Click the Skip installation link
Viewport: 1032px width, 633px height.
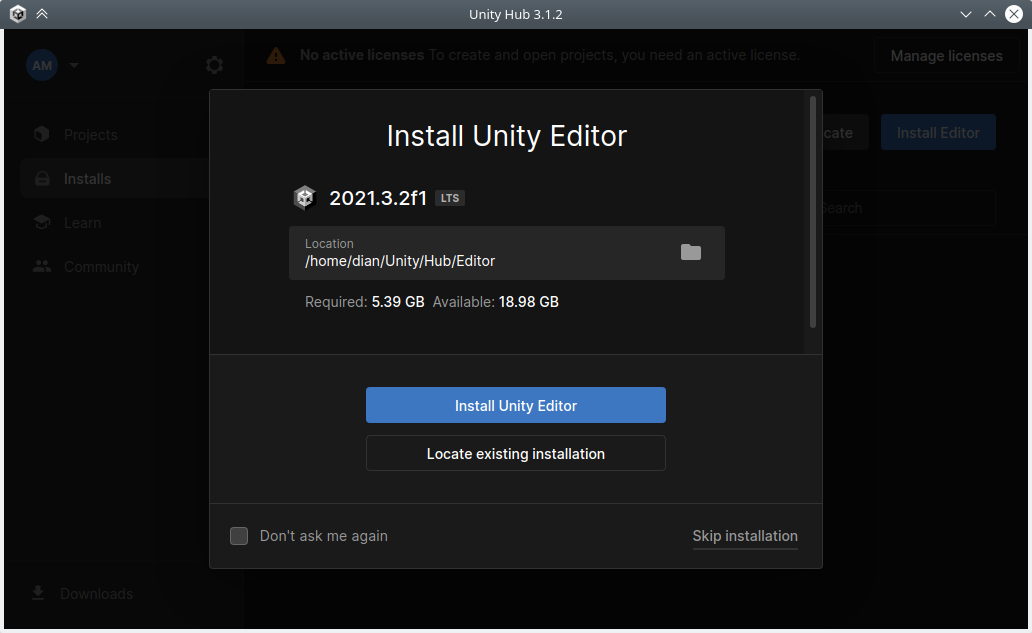click(x=745, y=536)
